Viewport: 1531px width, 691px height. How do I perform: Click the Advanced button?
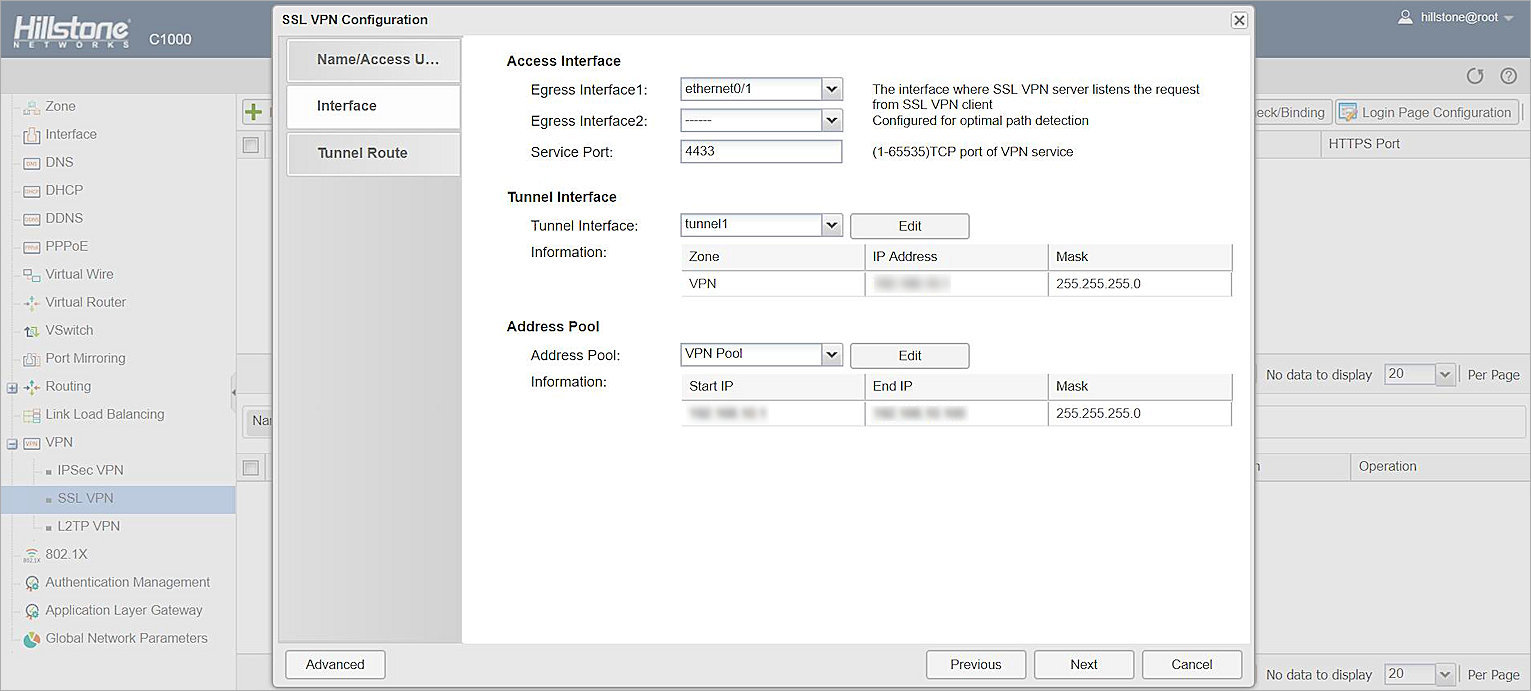point(335,665)
